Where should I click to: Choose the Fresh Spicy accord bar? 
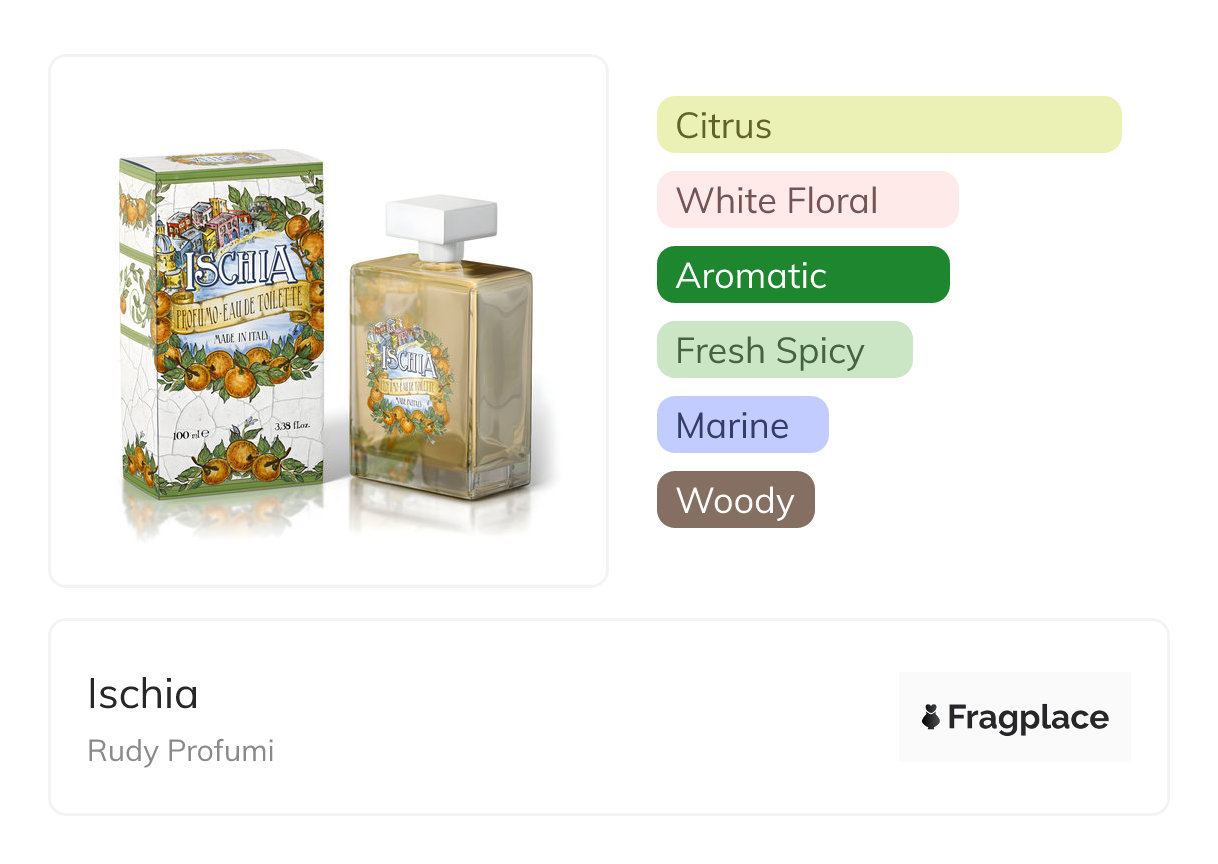tap(784, 350)
